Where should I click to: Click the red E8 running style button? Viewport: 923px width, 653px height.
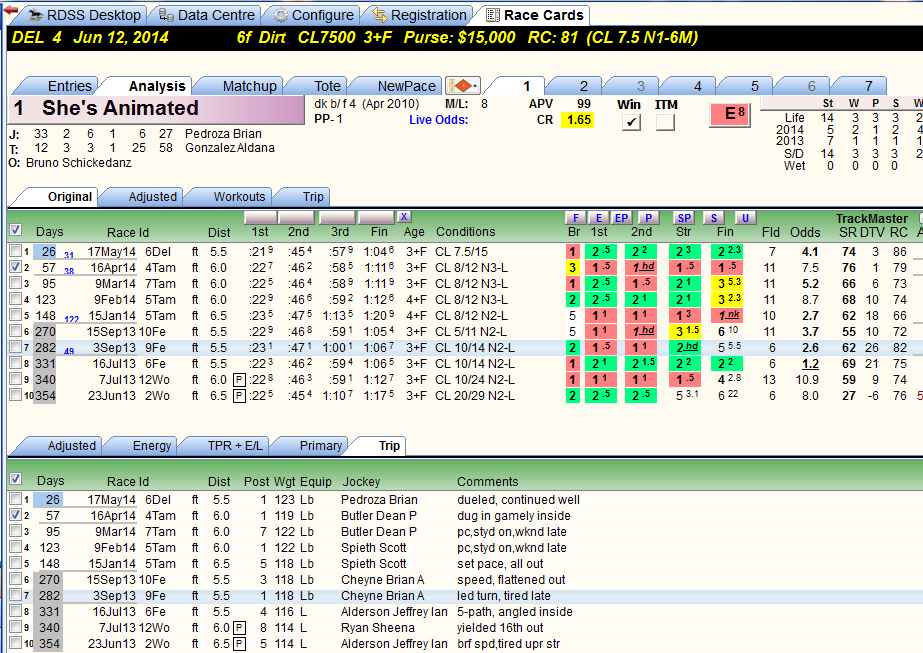(730, 114)
